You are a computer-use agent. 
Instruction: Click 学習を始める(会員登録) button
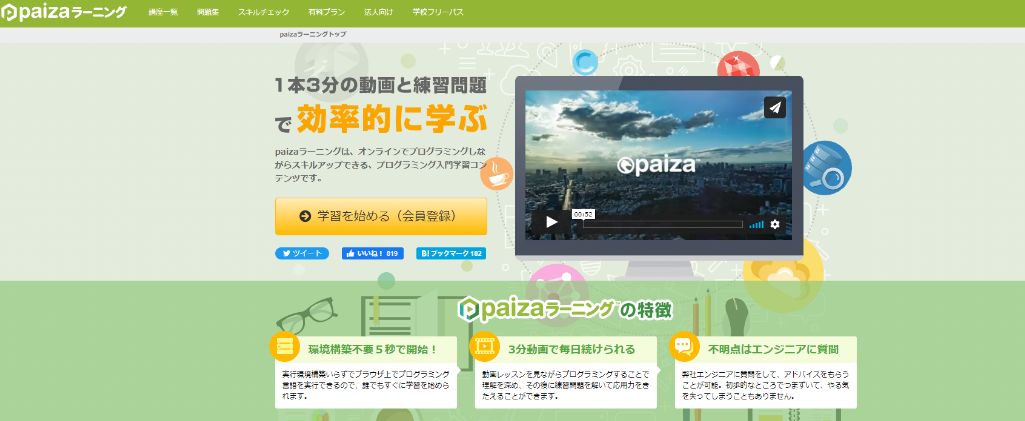[380, 216]
